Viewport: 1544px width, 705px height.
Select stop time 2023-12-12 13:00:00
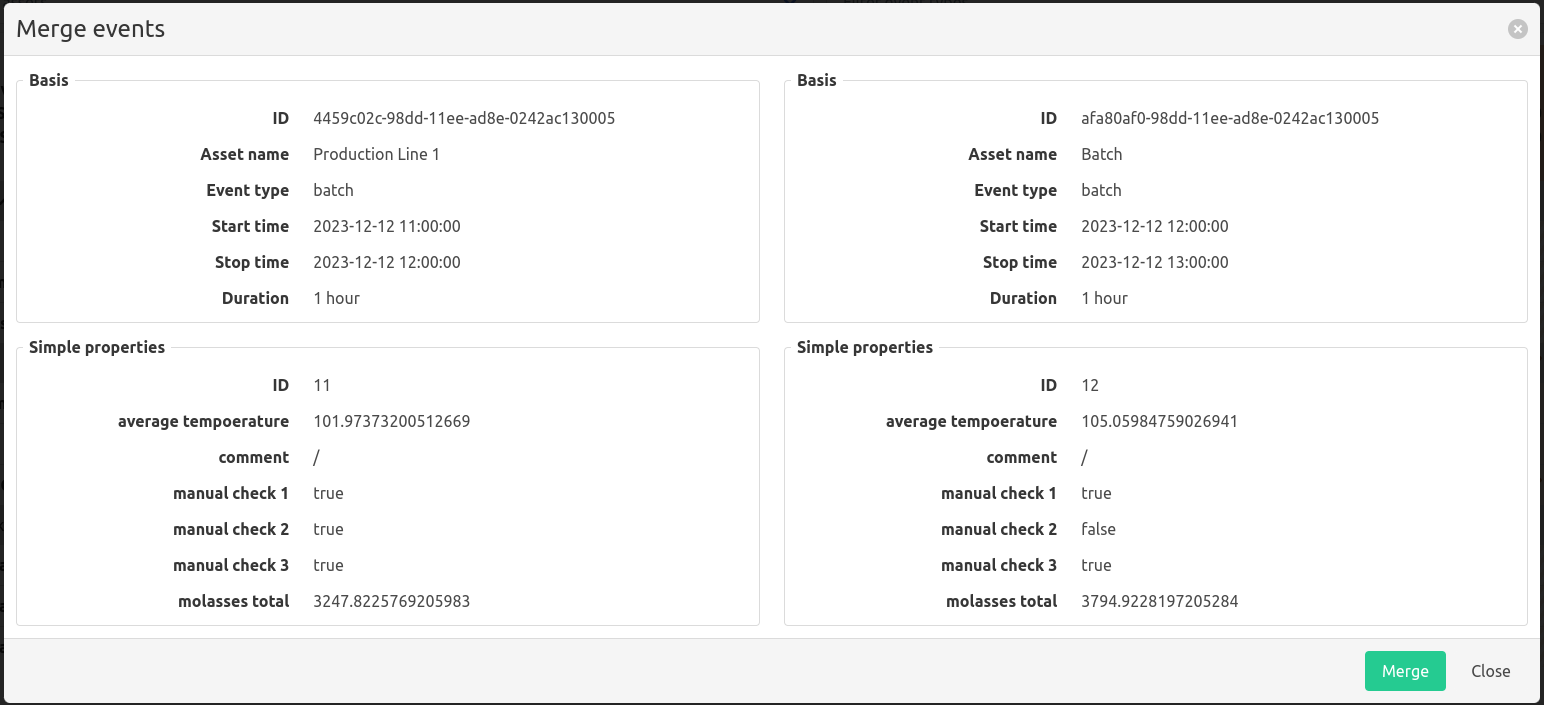coord(1155,262)
